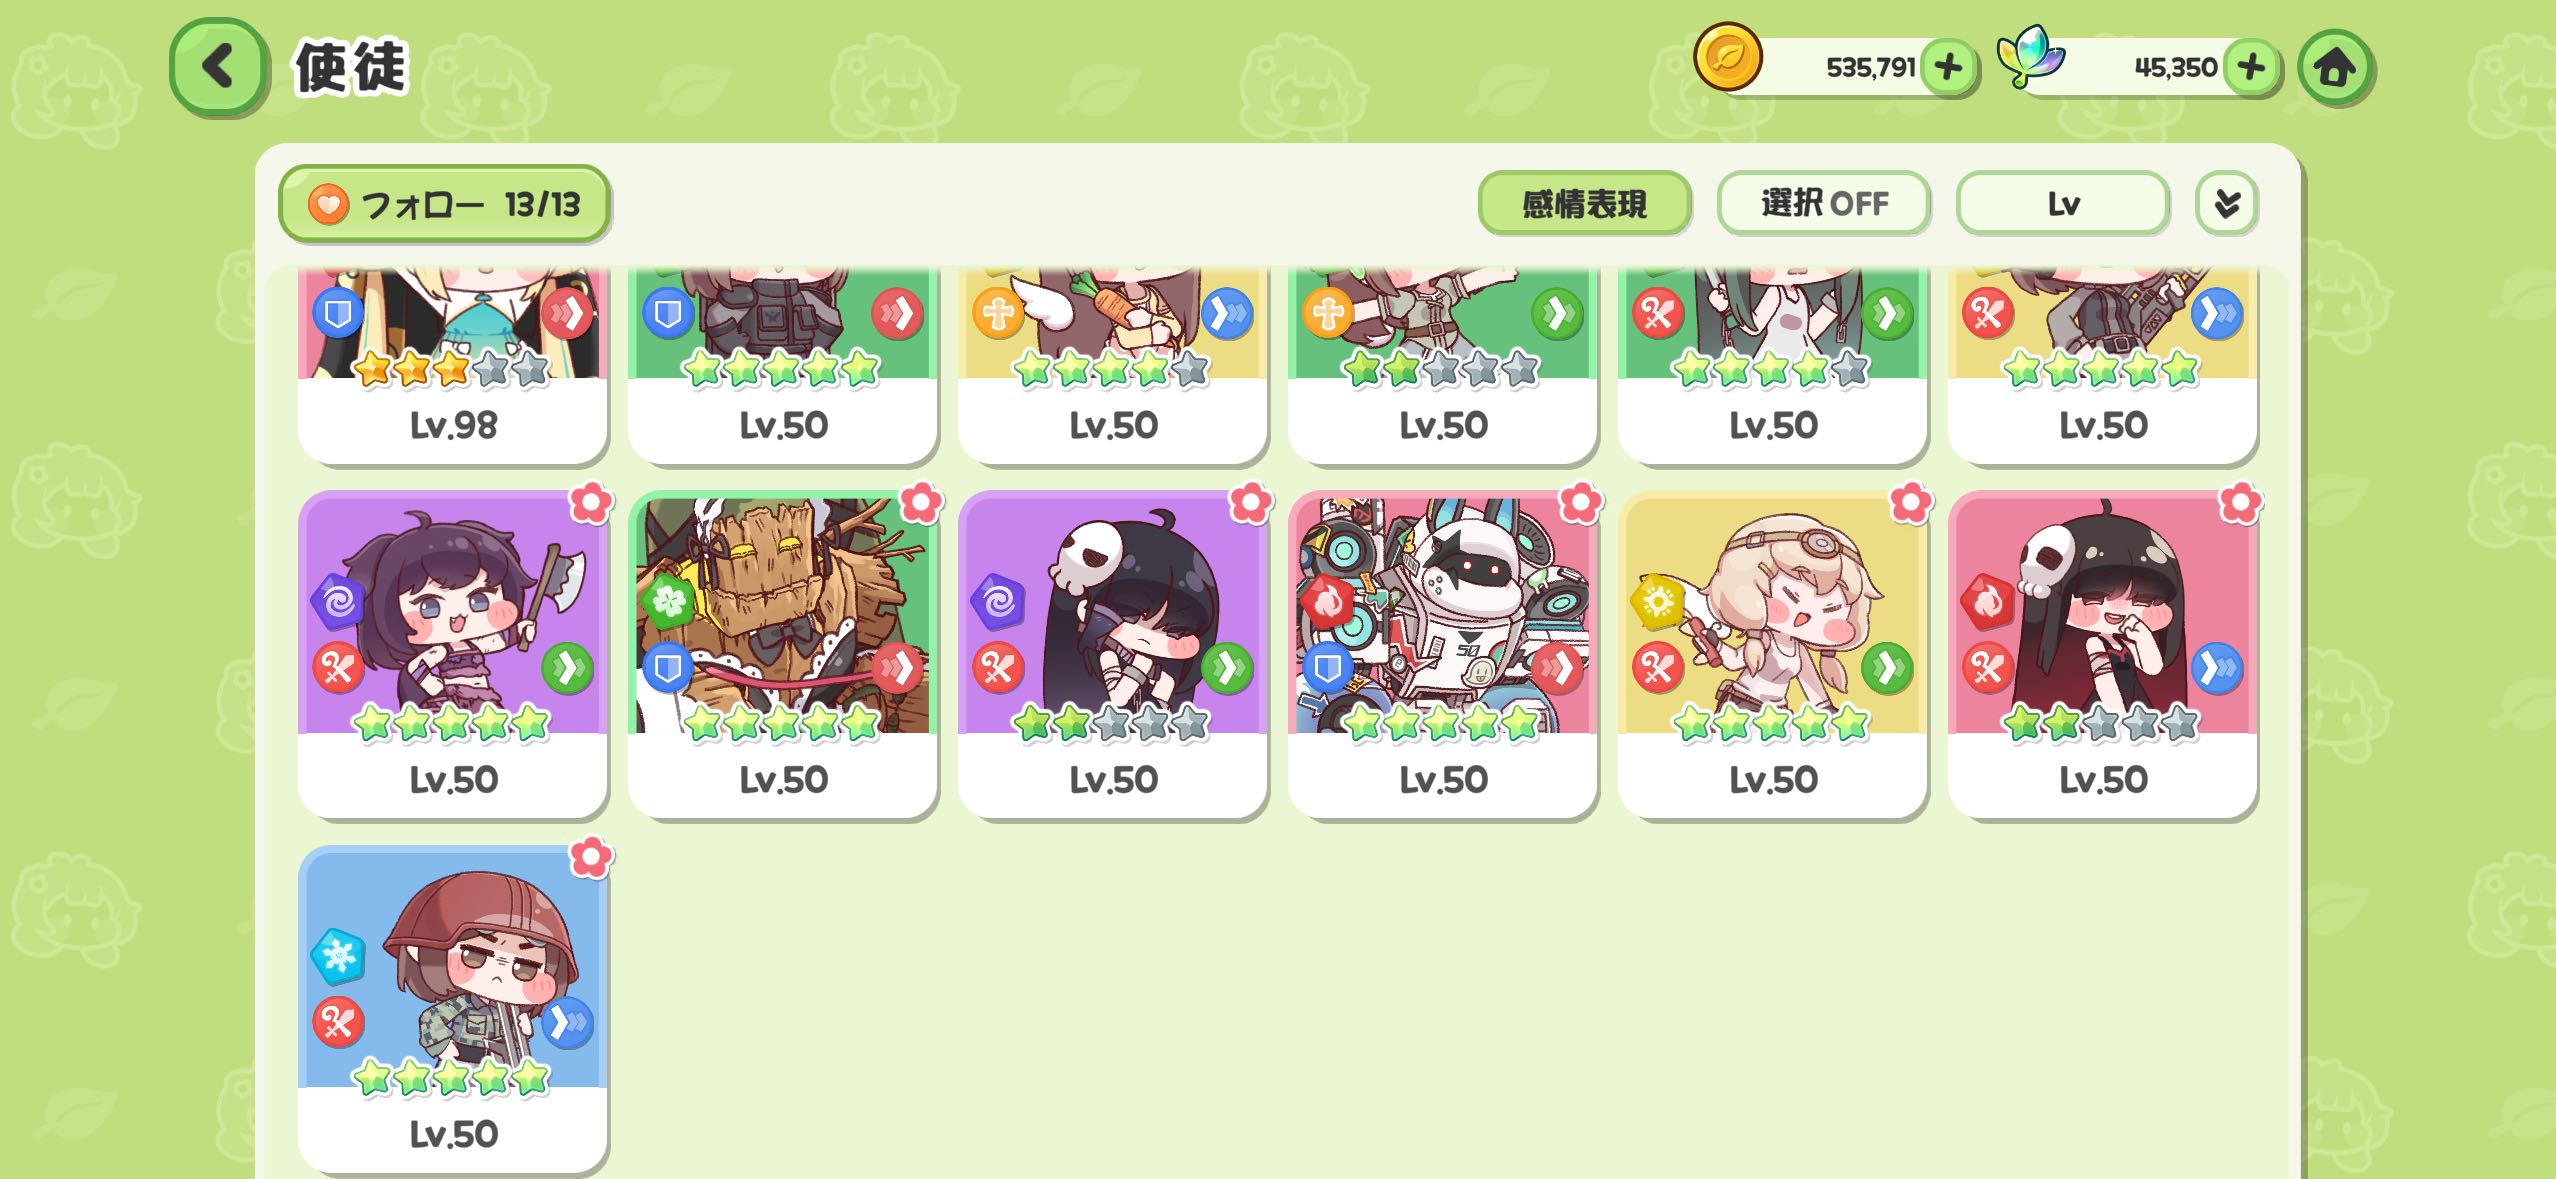Select the Lv.98 blonde character card
Image resolution: width=2556 pixels, height=1179 pixels.
453,365
